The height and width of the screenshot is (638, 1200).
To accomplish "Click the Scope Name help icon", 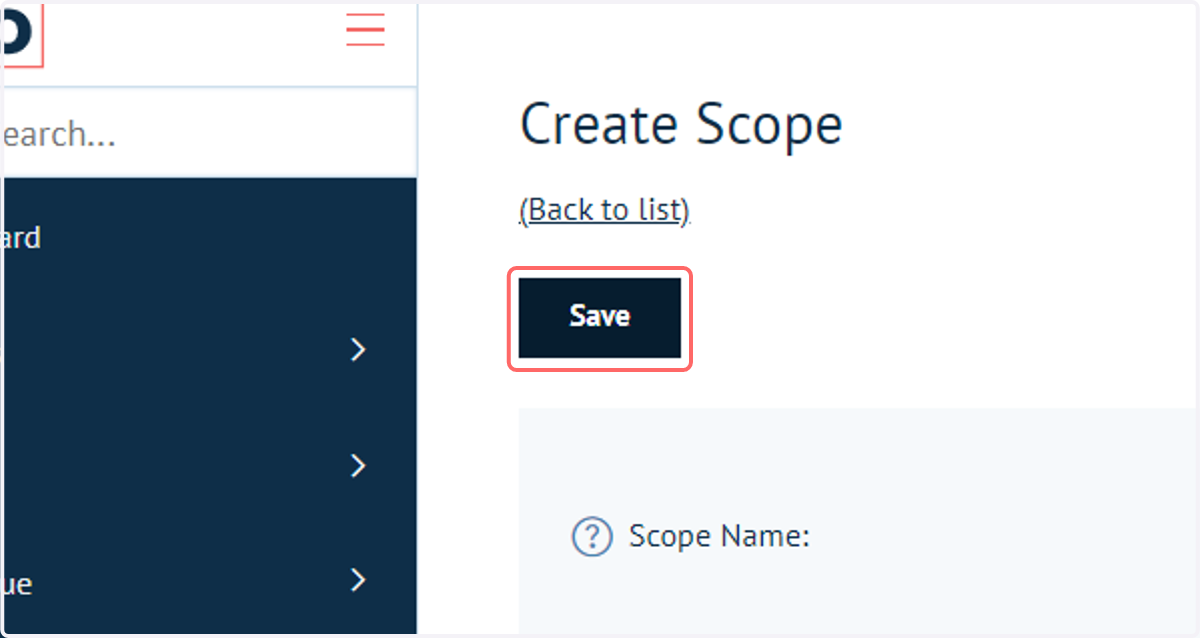I will 592,537.
